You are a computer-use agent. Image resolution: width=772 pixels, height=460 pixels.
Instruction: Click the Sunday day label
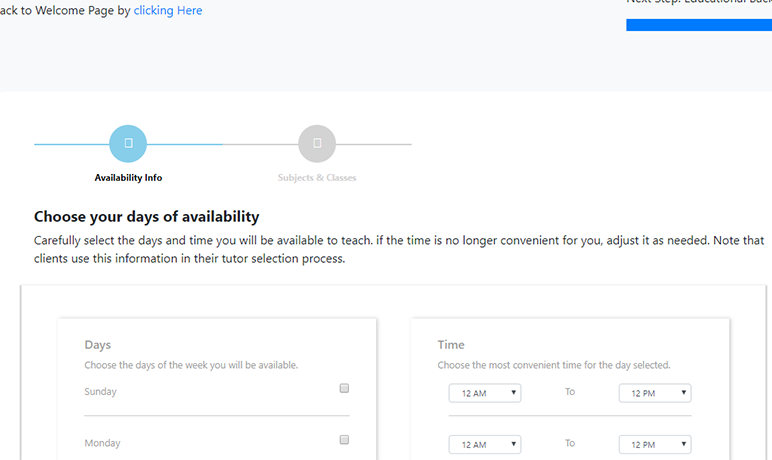tap(100, 392)
